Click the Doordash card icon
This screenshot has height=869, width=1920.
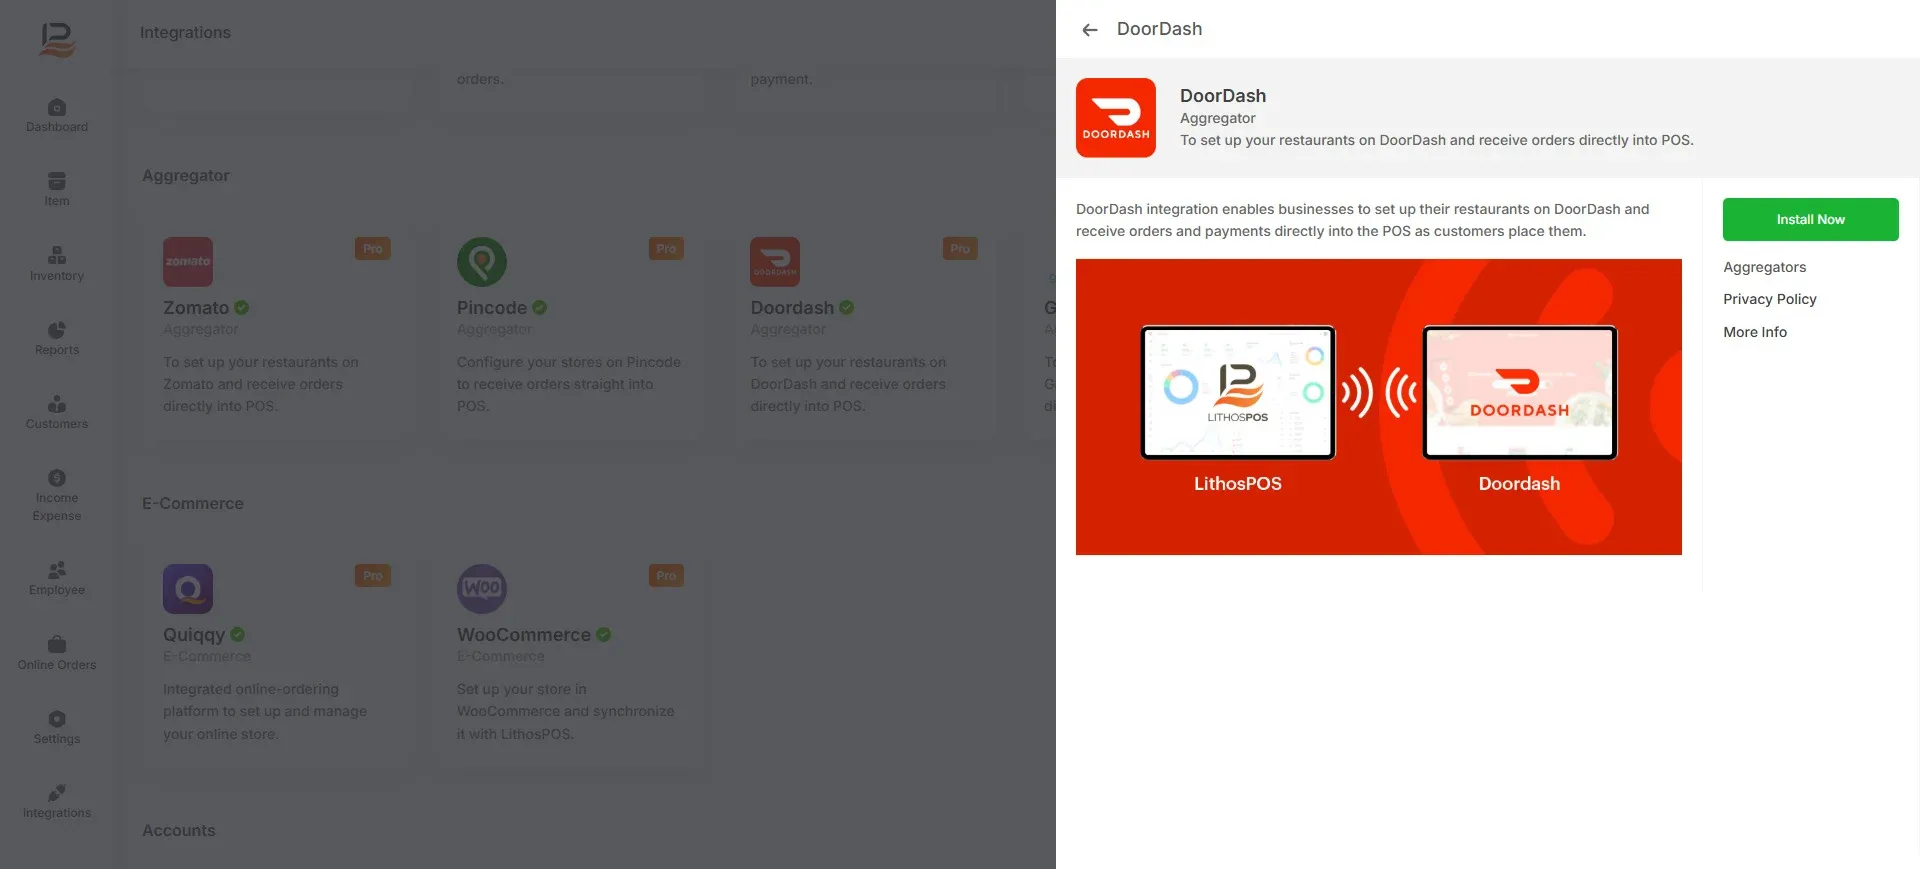[775, 262]
